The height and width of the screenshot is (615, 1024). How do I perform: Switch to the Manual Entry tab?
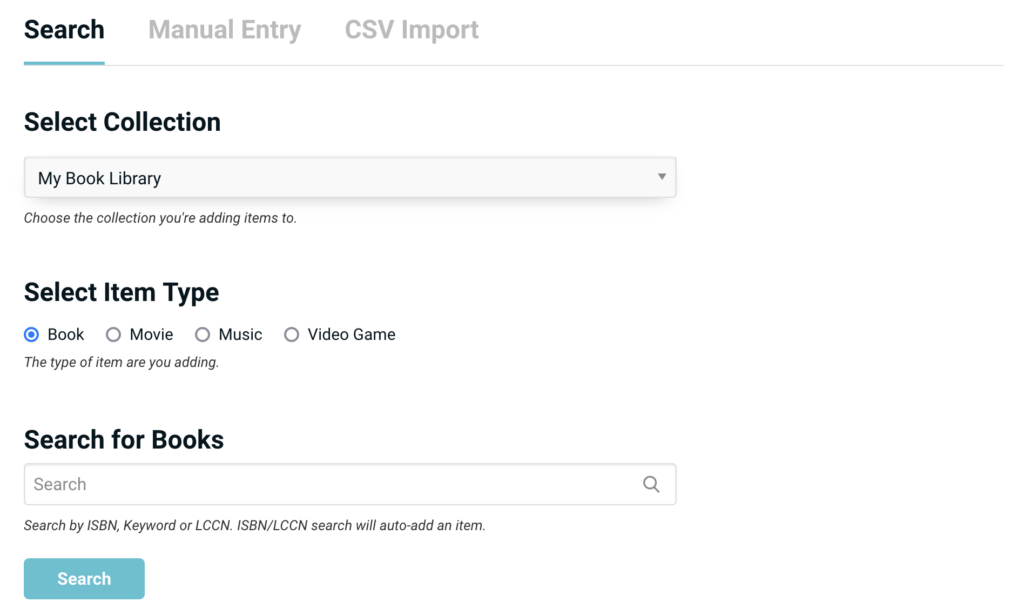224,30
